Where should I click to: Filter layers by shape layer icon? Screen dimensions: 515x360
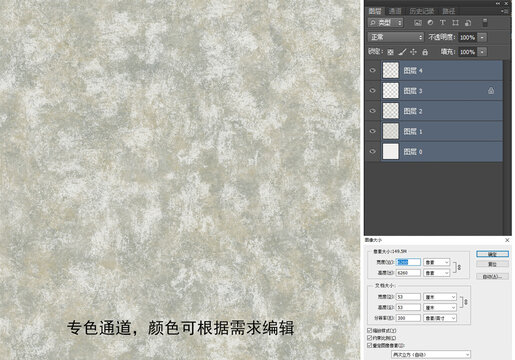455,23
